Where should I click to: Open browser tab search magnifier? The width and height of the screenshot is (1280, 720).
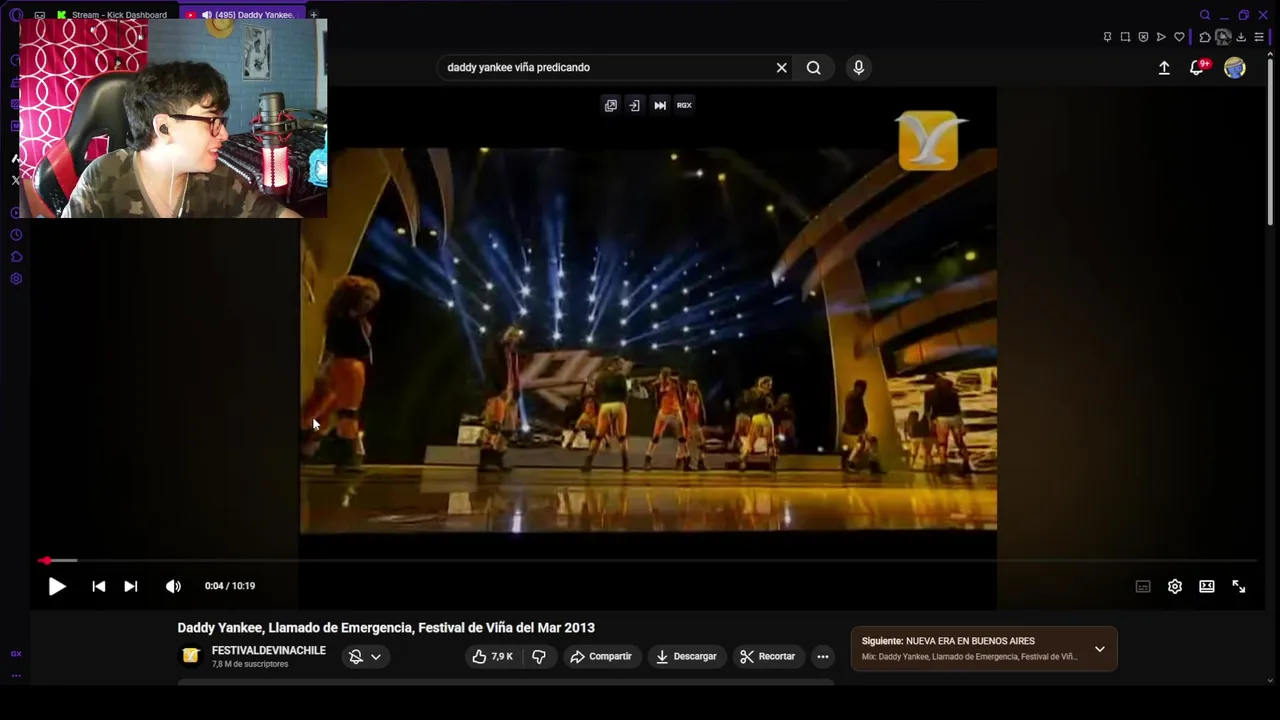(1205, 15)
